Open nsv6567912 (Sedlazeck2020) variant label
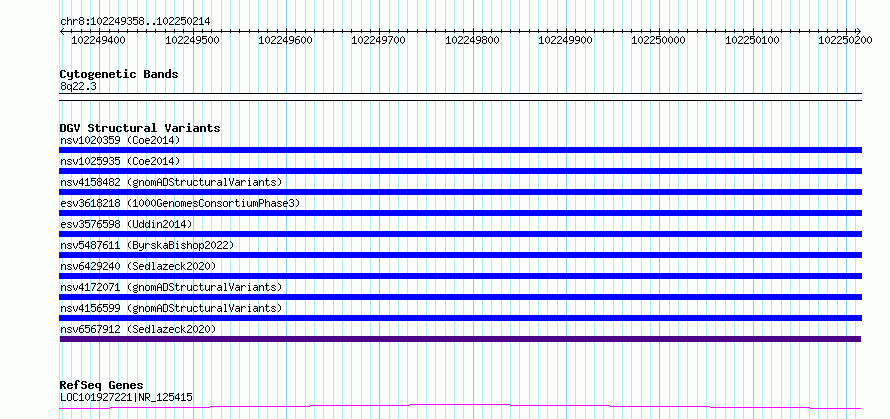This screenshot has height=419, width=890. (138, 329)
